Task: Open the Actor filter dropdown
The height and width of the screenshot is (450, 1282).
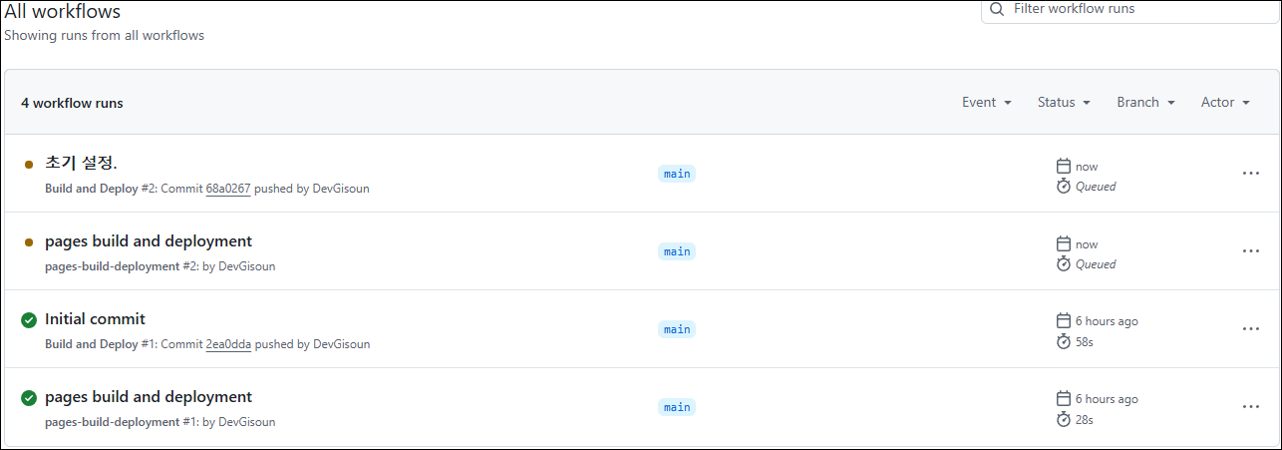Action: tap(1225, 102)
